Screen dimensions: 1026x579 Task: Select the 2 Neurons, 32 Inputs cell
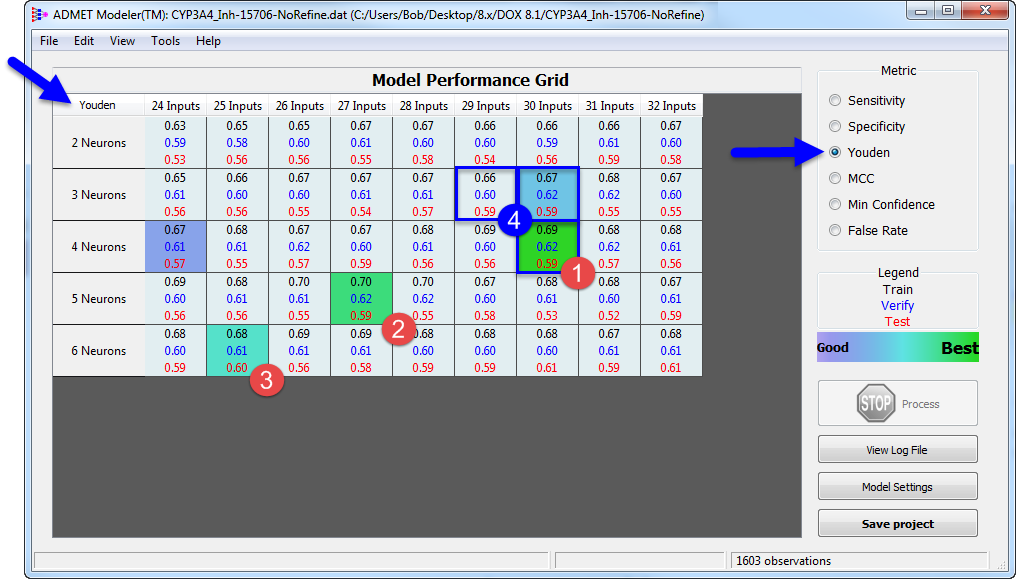tap(671, 143)
